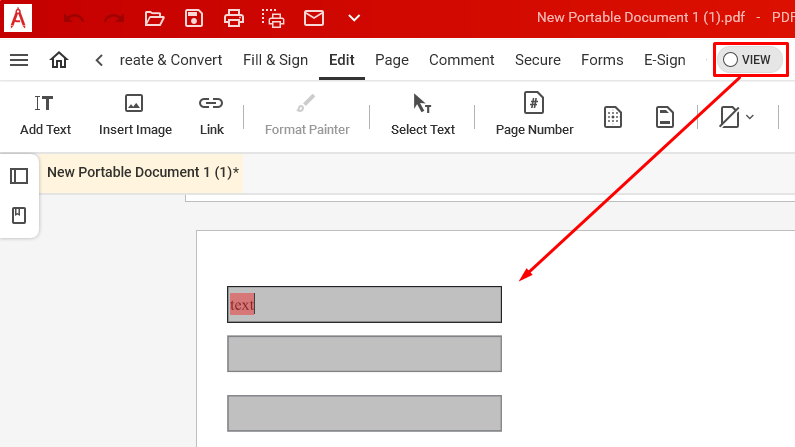Open the Comment tab

coord(461,60)
